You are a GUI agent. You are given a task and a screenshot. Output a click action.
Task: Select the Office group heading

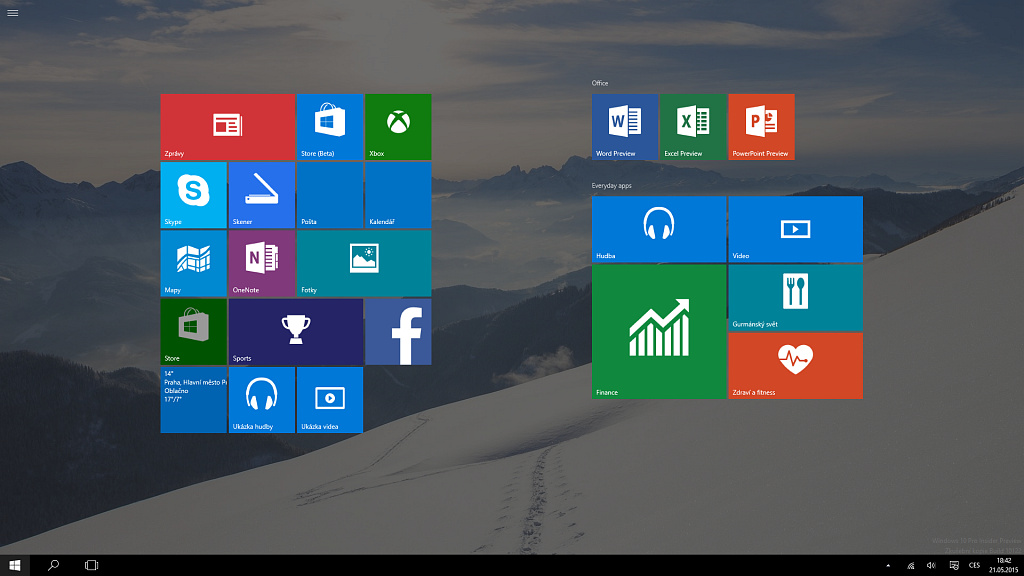tap(600, 83)
